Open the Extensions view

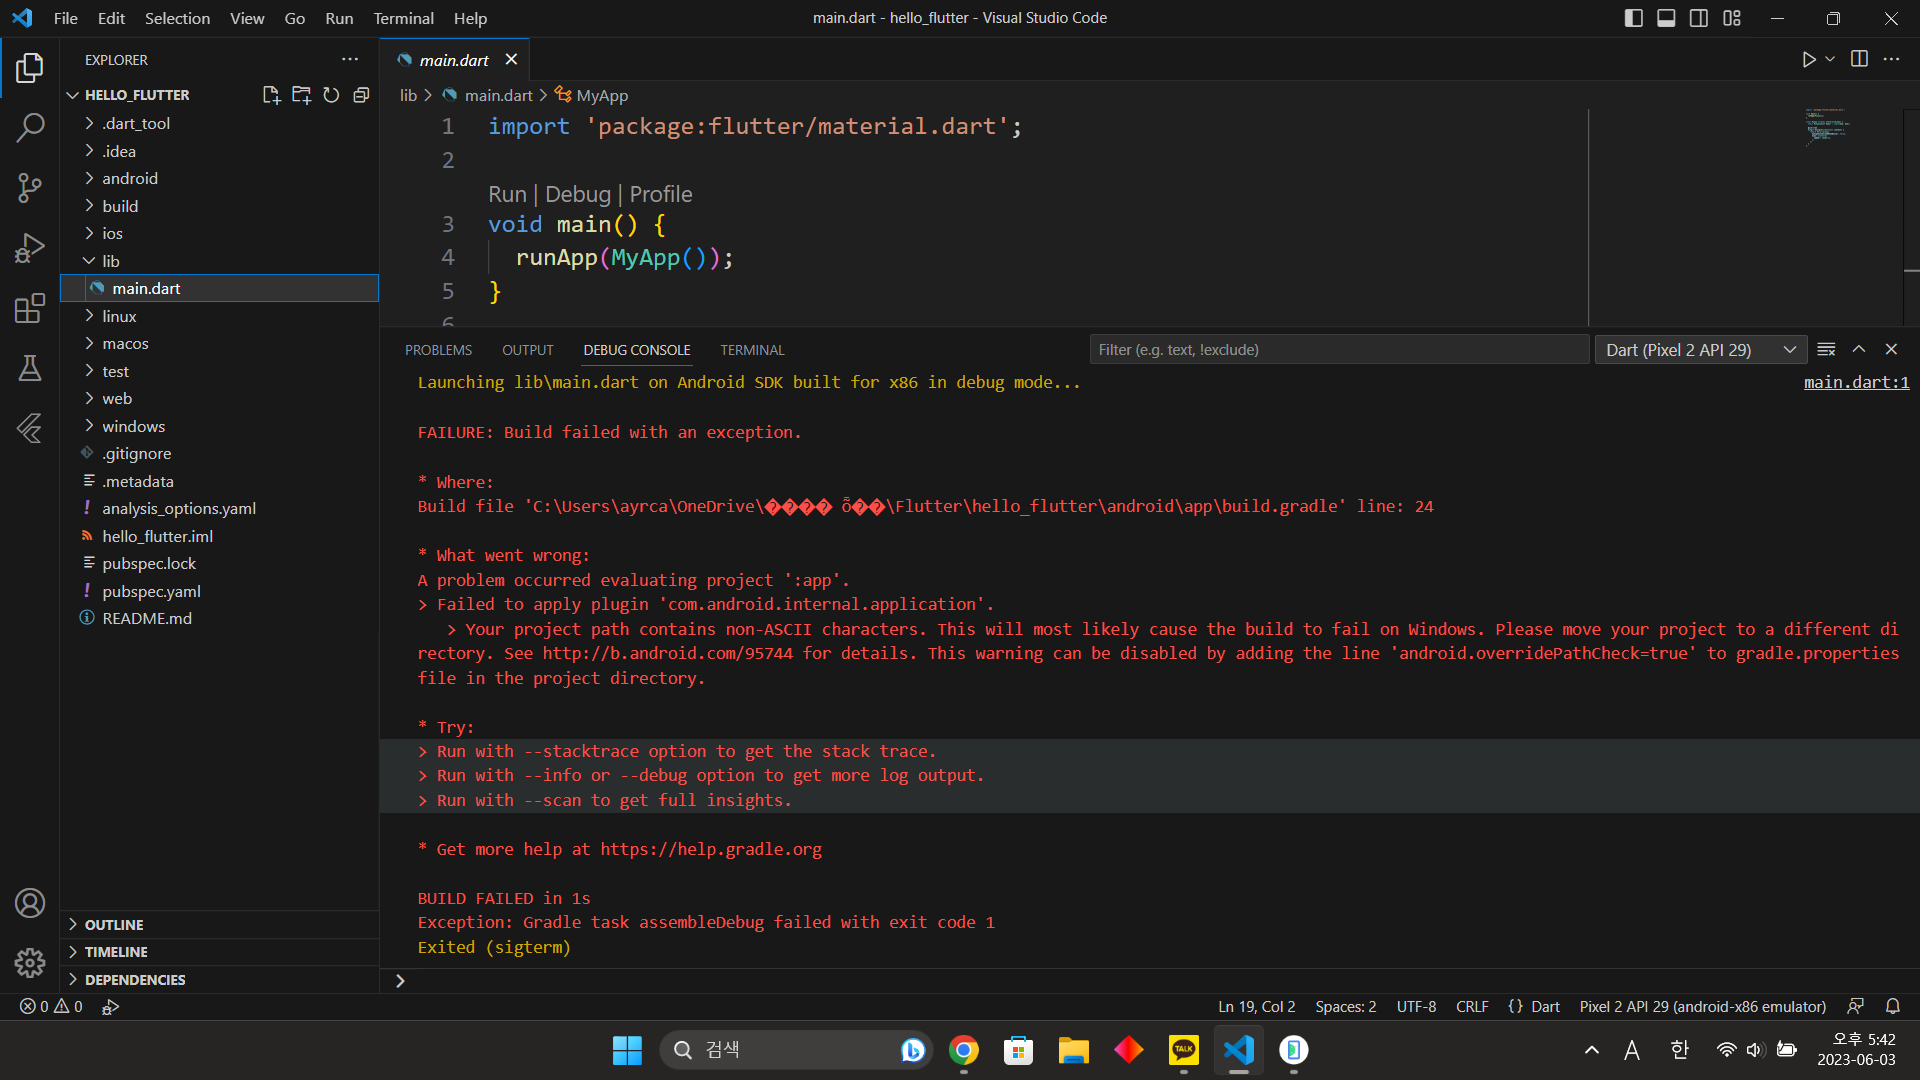[30, 308]
